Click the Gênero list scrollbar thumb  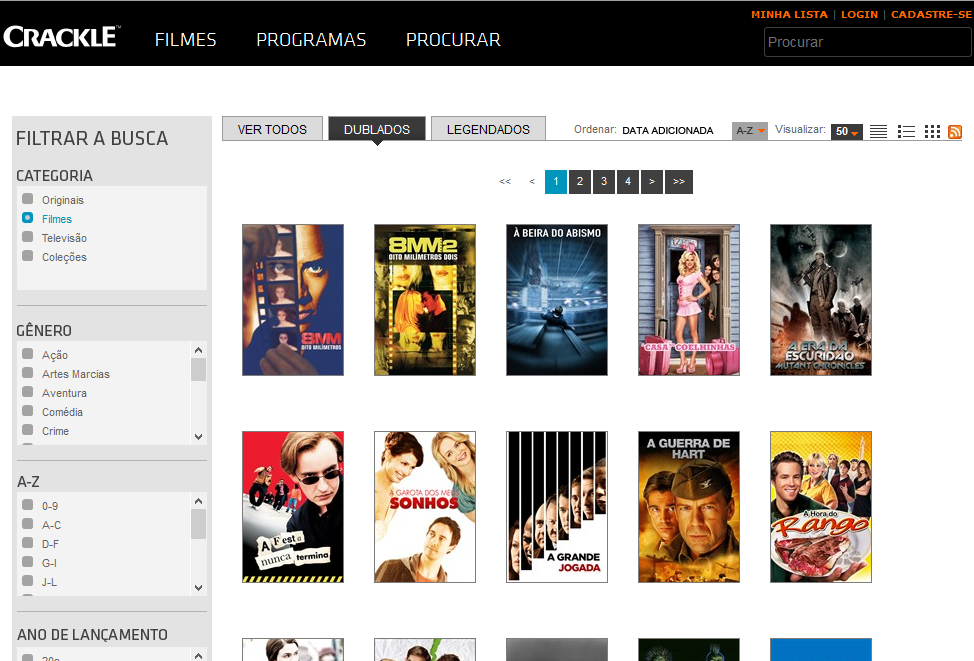click(198, 369)
